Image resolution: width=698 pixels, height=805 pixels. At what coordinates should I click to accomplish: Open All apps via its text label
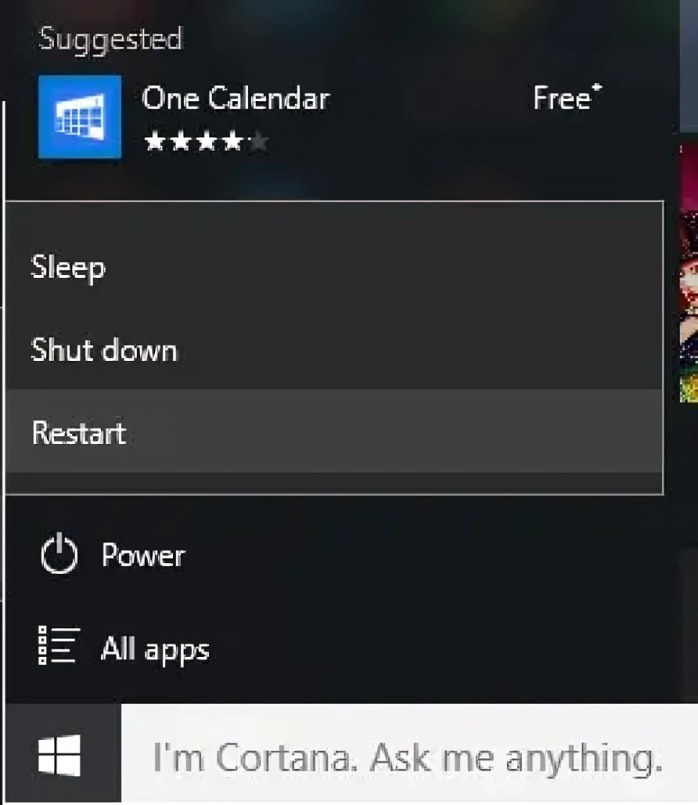coord(155,649)
